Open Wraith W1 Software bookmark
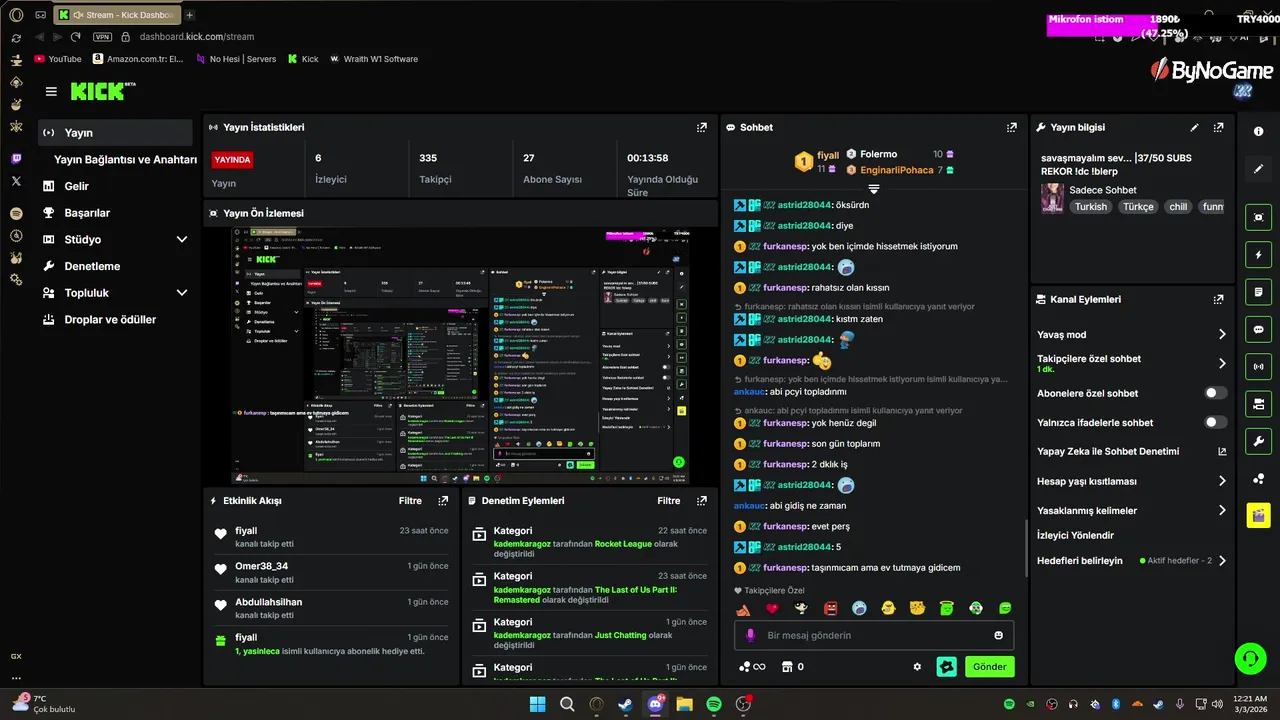Image resolution: width=1280 pixels, height=720 pixels. (374, 59)
